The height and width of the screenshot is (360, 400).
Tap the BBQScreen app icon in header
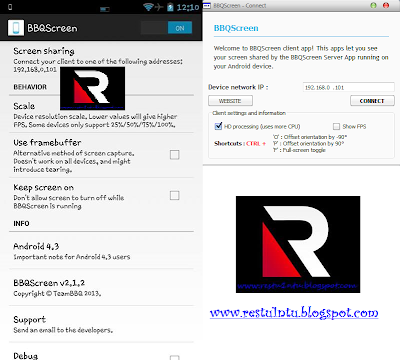coord(16,28)
